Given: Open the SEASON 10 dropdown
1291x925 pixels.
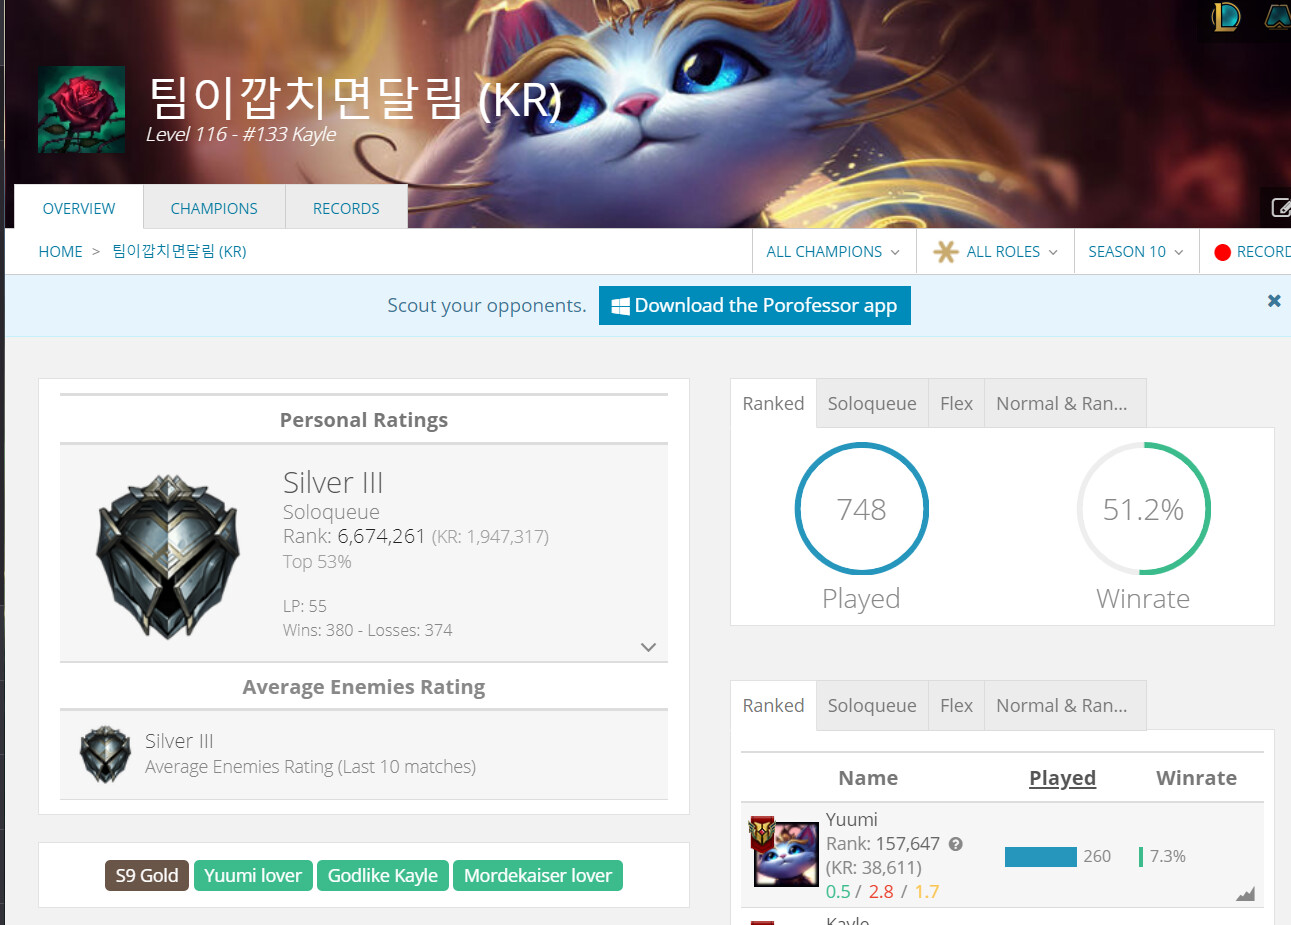Looking at the screenshot, I should coord(1136,252).
